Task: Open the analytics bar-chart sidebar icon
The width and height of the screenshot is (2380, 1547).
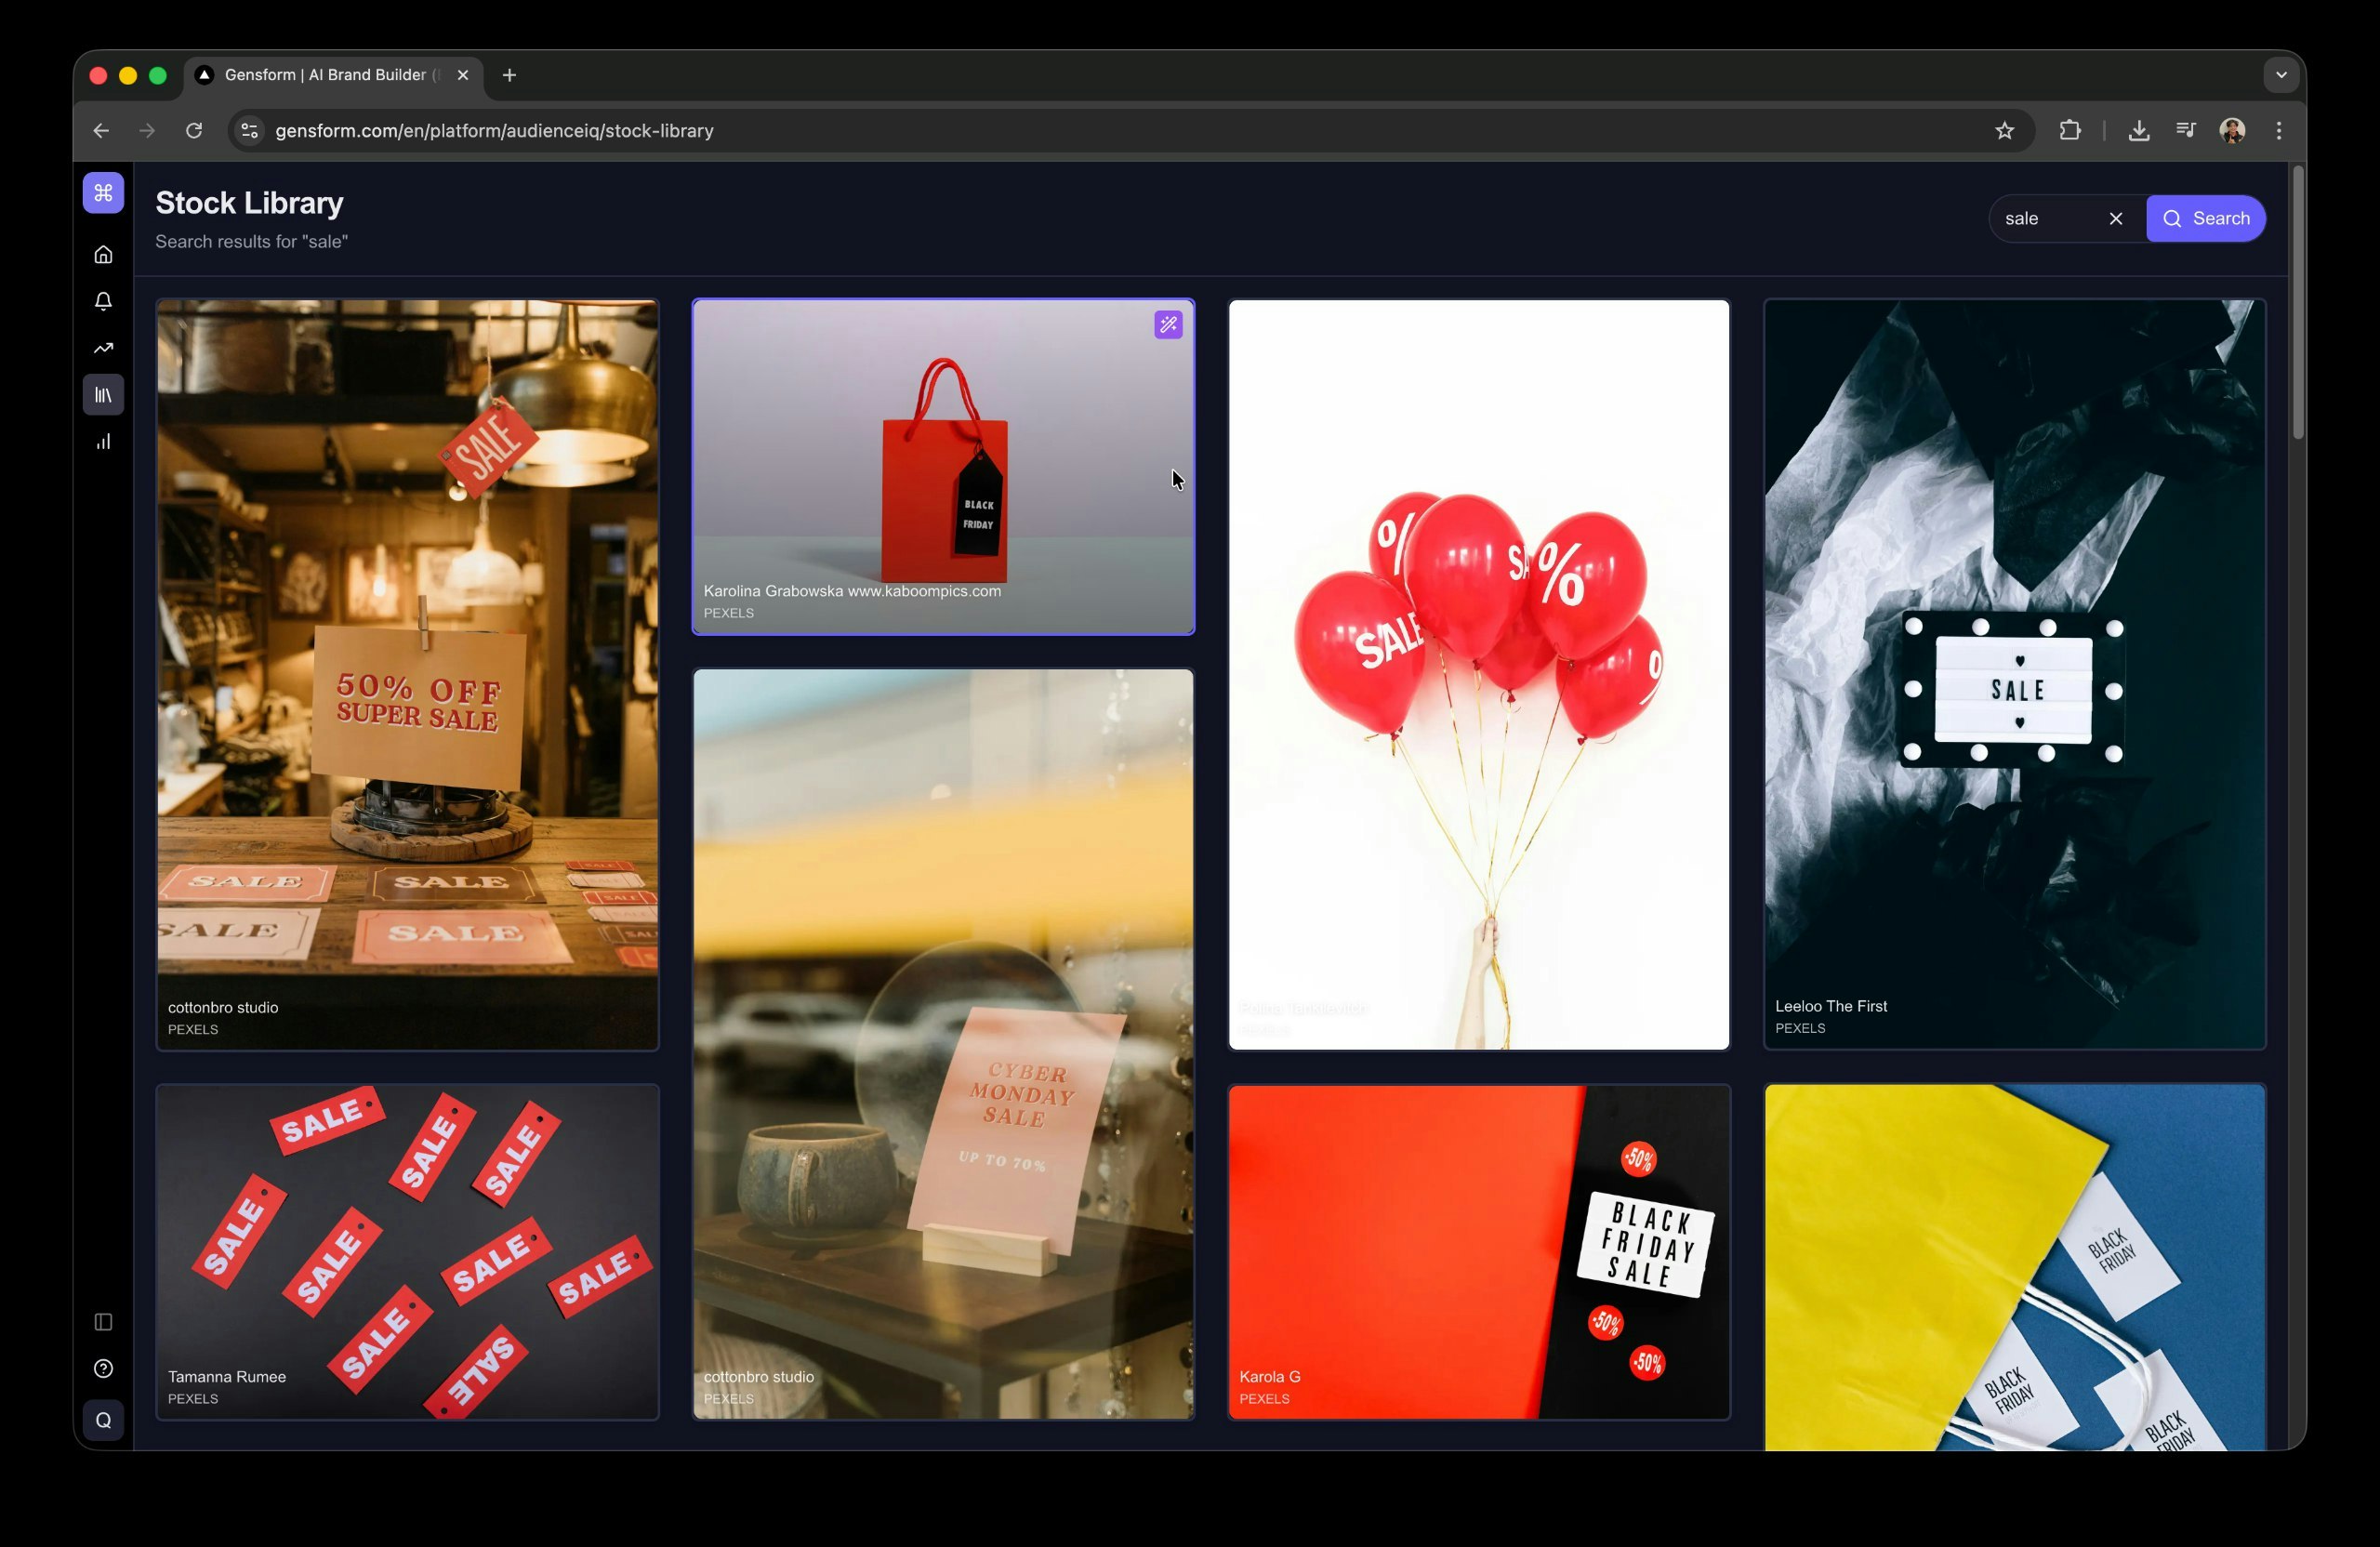Action: tap(103, 441)
